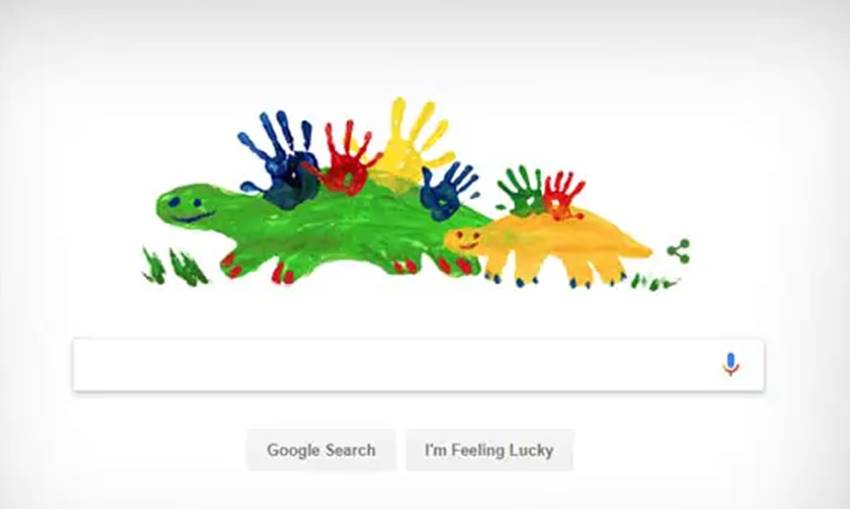850x509 pixels.
Task: Click the share icon beside the doodle
Action: pyautogui.click(x=679, y=252)
